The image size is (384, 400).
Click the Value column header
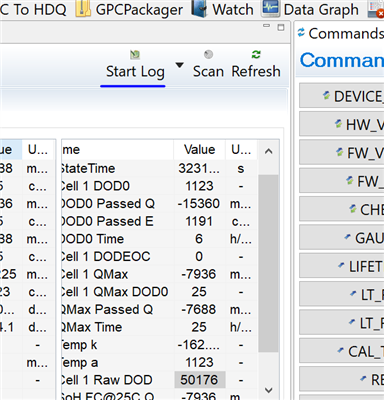coord(199,150)
